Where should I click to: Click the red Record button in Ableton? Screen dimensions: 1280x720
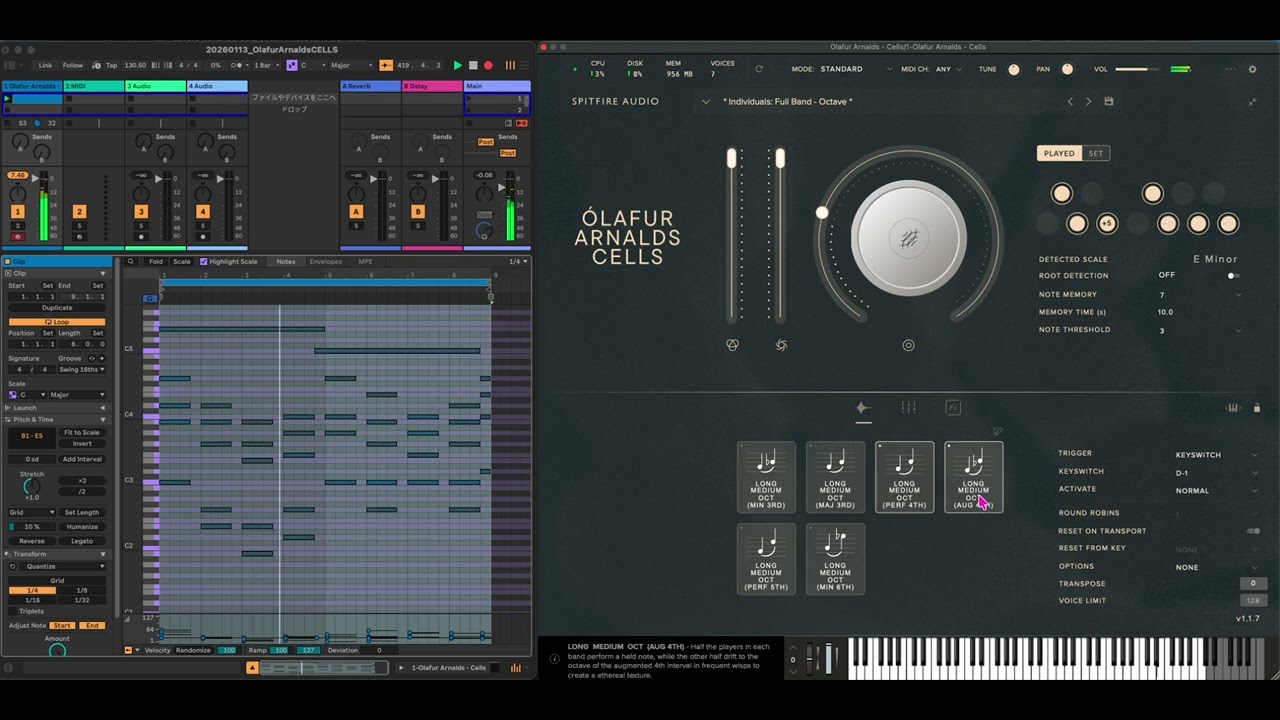[x=488, y=65]
